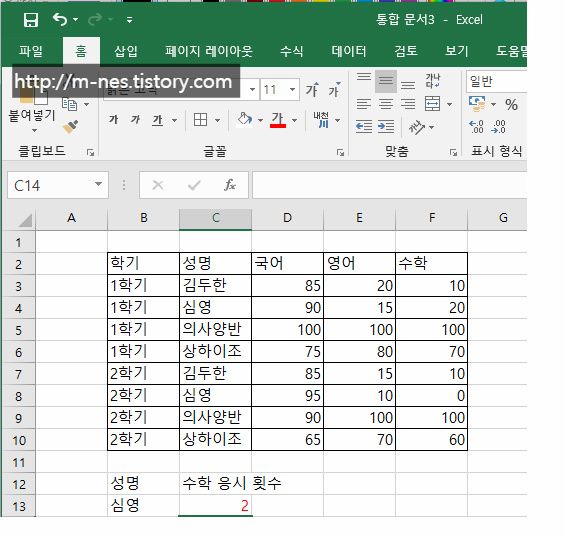The image size is (565, 536).
Task: Click the phonetic guide 내천 icon
Action: pyautogui.click(x=321, y=120)
